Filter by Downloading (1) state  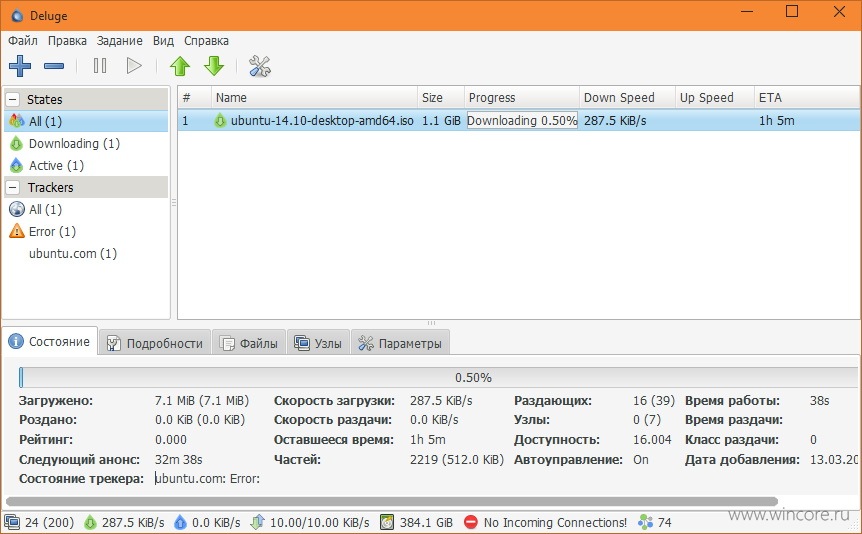[86, 144]
